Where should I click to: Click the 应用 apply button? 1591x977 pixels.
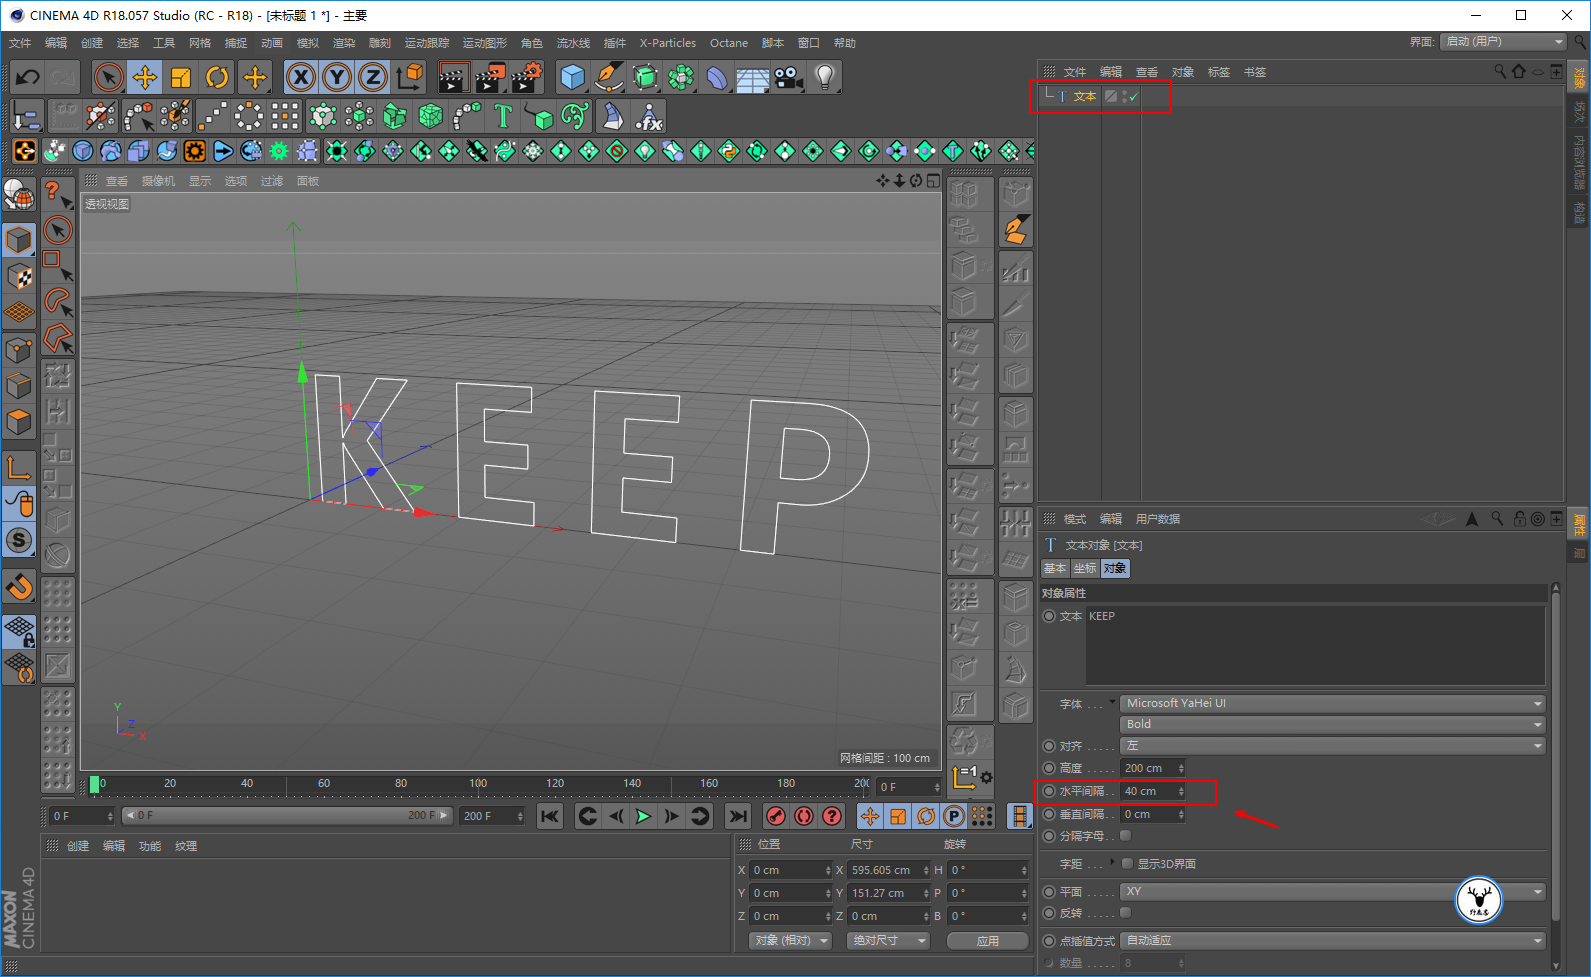[987, 941]
